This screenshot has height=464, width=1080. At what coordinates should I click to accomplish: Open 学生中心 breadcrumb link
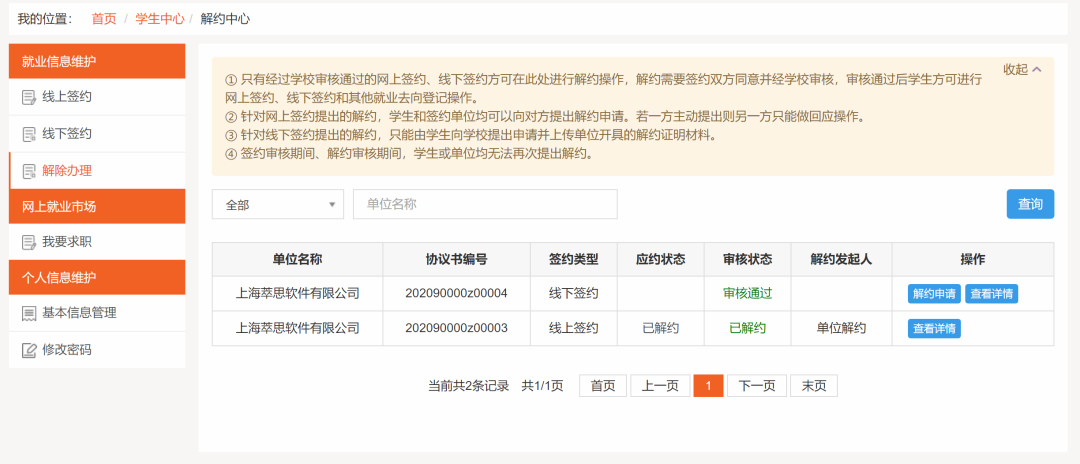160,19
